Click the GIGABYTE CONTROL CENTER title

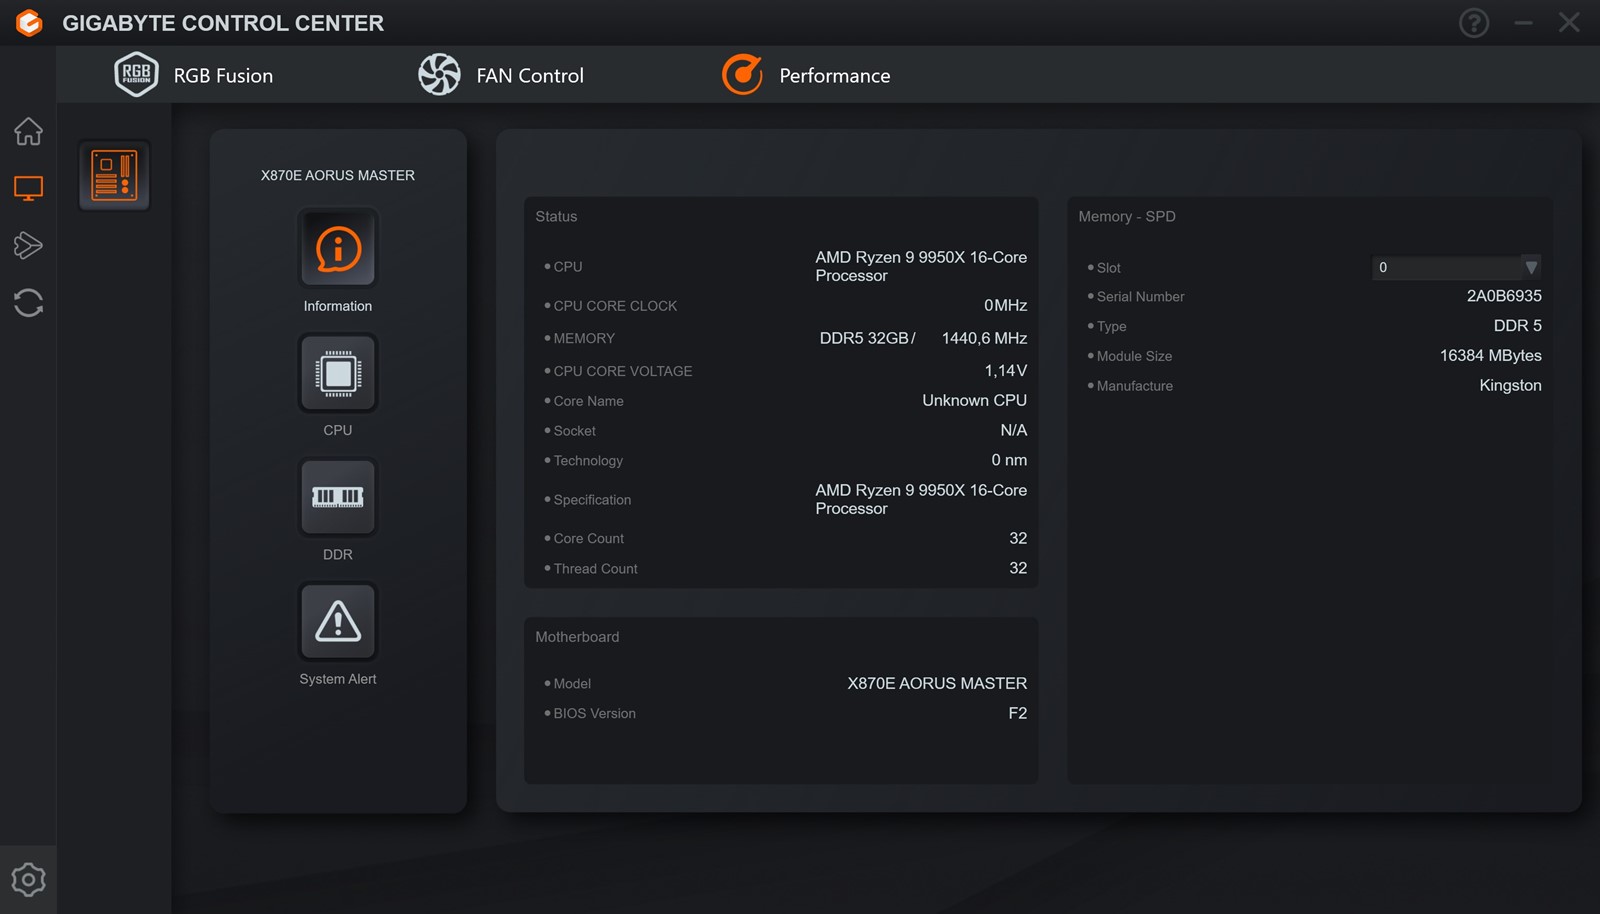[223, 23]
